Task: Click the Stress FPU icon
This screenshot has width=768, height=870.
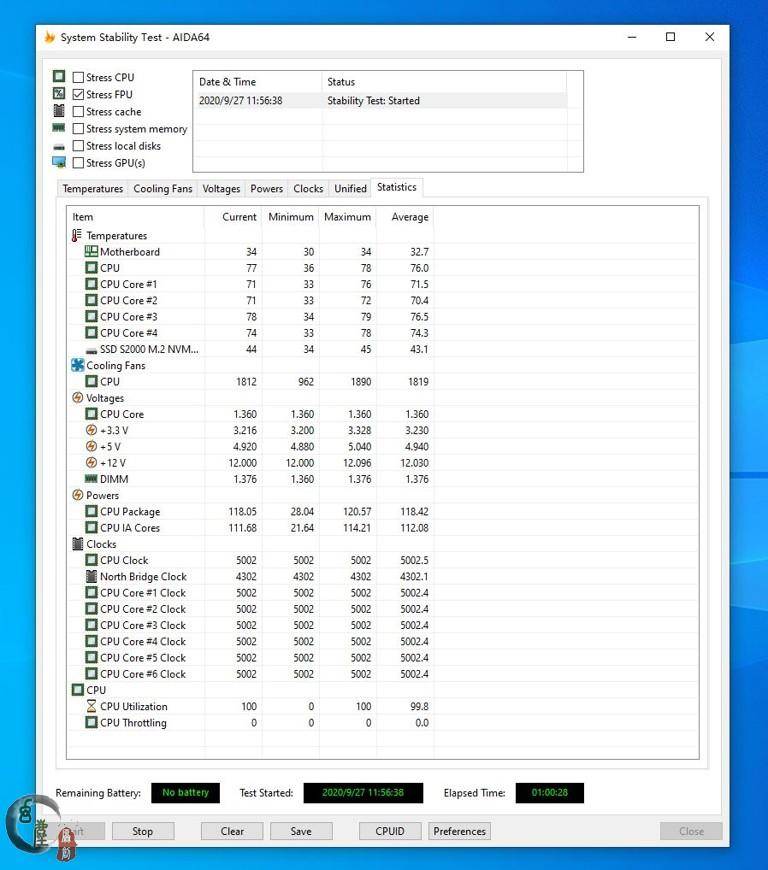Action: 59,93
